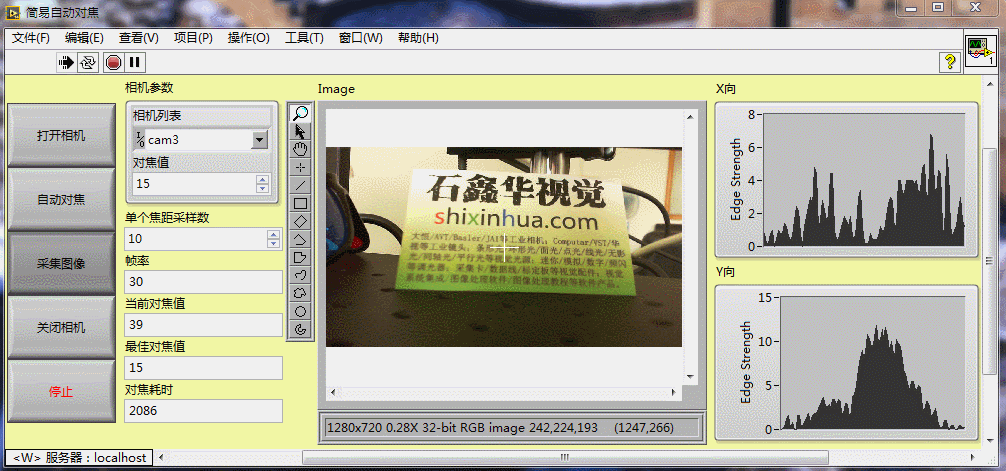1006x471 pixels.
Task: Click the Run Continuously icon
Action: [89, 62]
